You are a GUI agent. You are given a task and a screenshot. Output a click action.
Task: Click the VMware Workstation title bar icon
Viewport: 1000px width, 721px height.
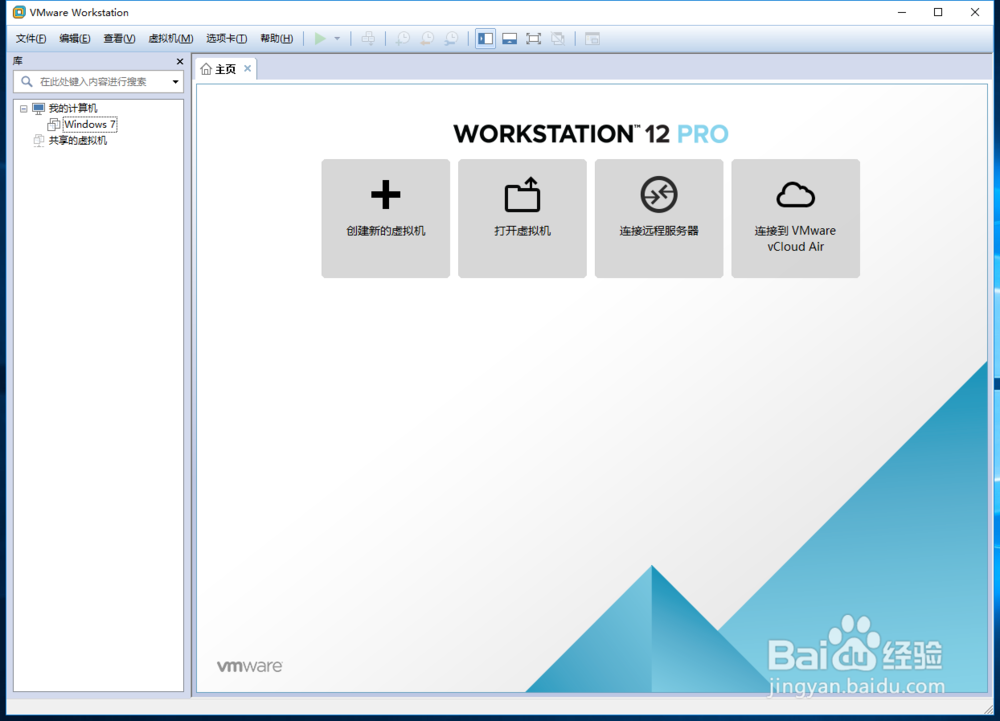pos(19,12)
